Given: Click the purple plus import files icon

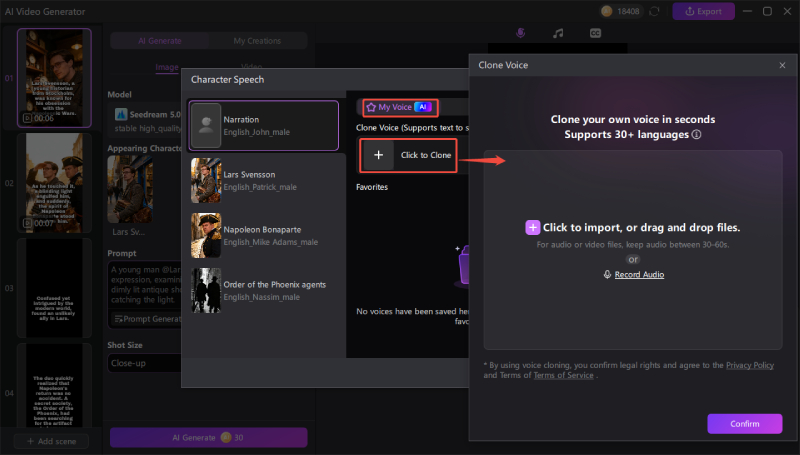Looking at the screenshot, I should 532,228.
